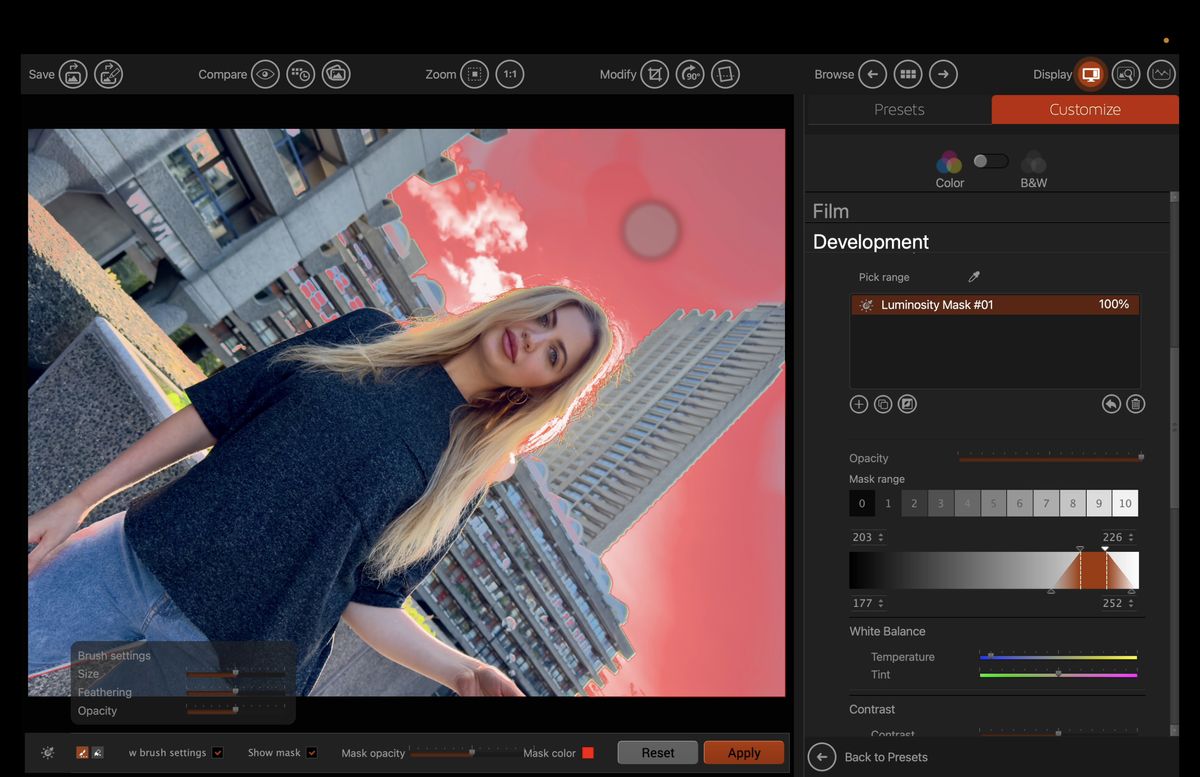Open the Compare eye preview

[x=265, y=74]
